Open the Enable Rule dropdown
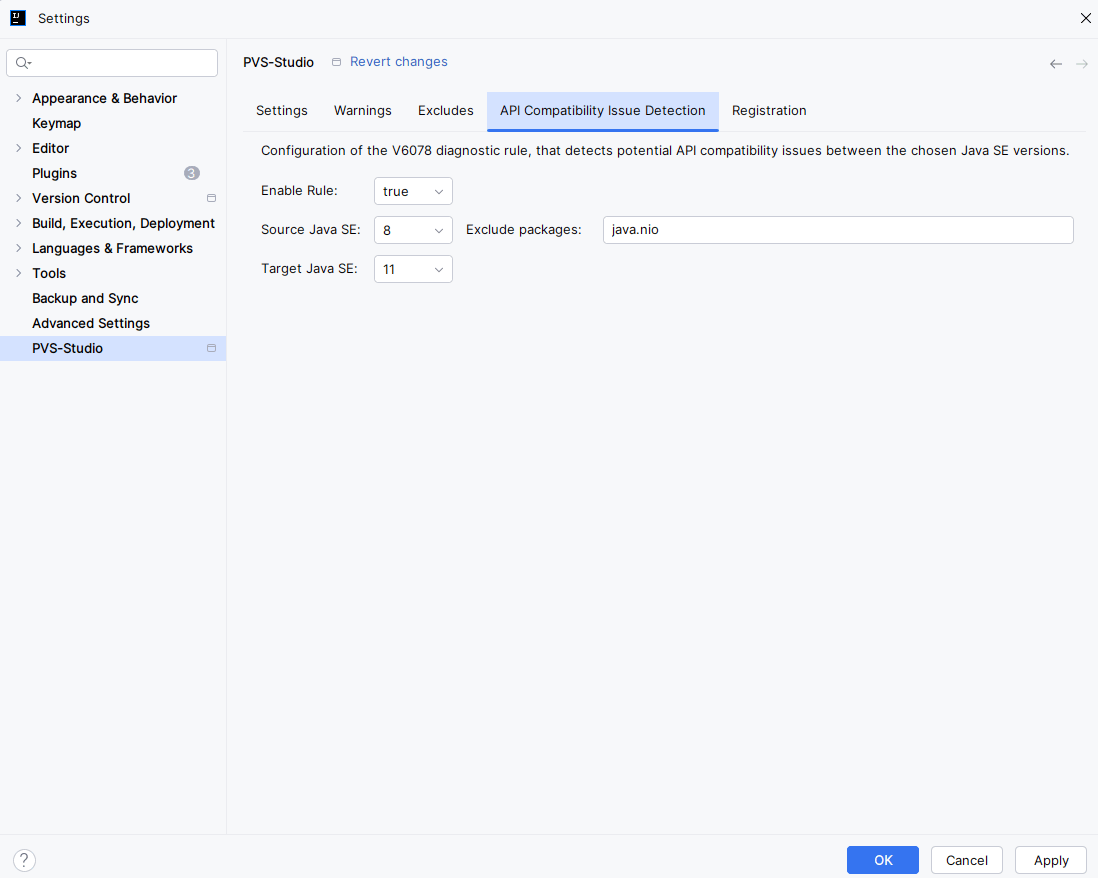Image resolution: width=1098 pixels, height=878 pixels. click(413, 191)
